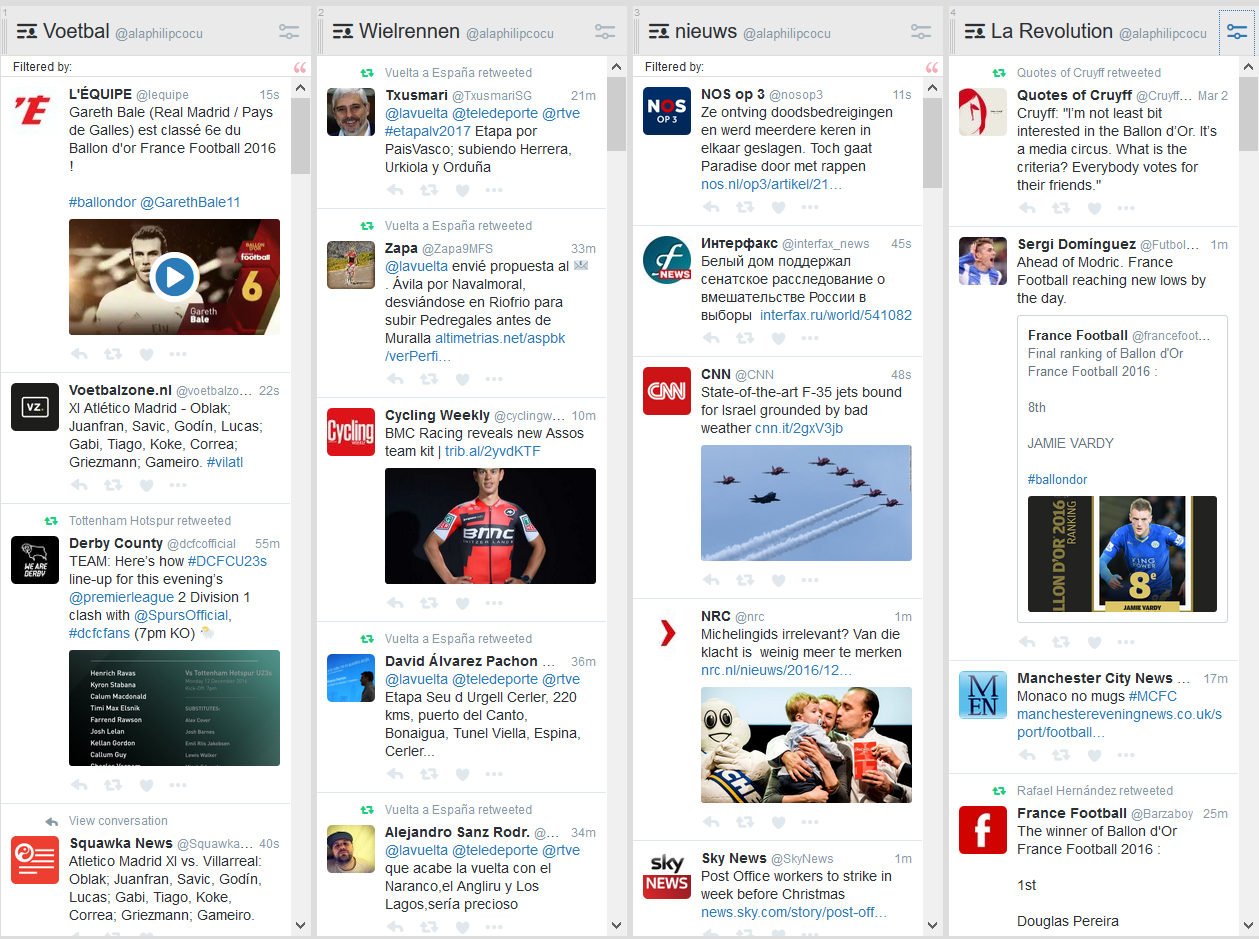Viewport: 1259px width, 939px height.
Task: Open View conversation above Squawka News
Action: [x=118, y=821]
